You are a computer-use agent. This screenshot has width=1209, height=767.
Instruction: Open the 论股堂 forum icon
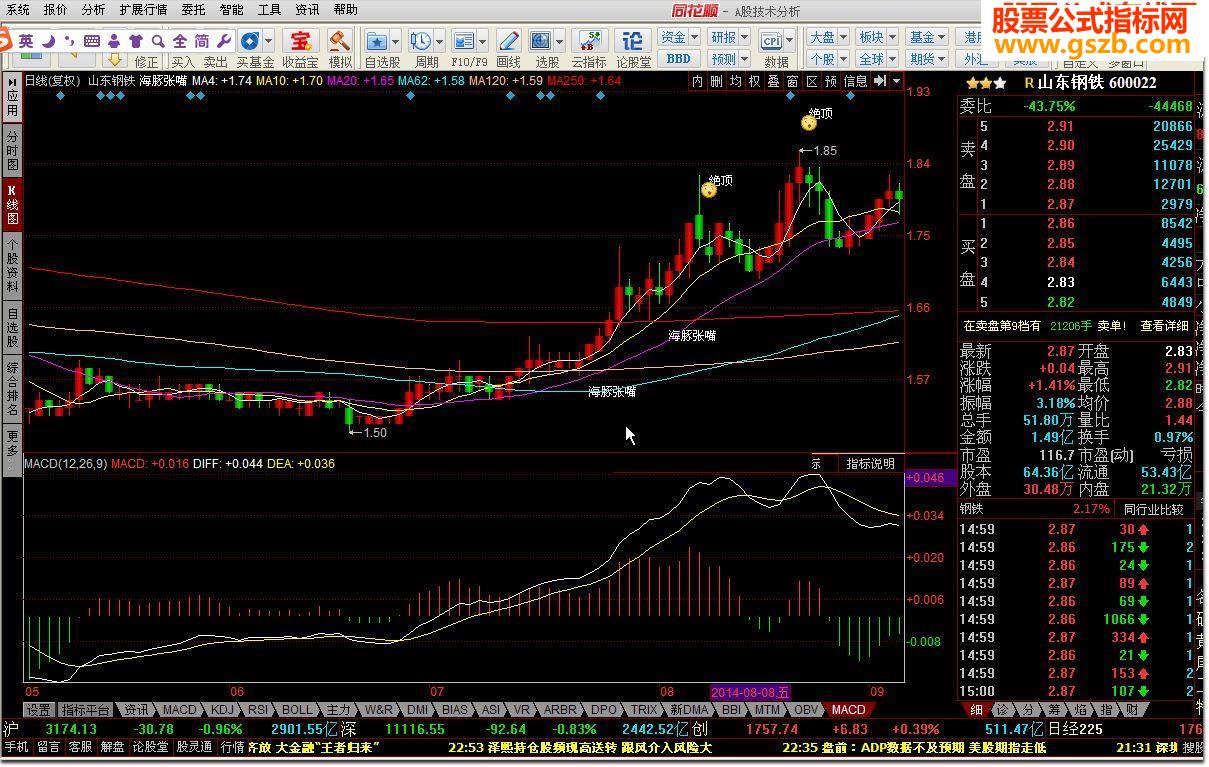[632, 41]
